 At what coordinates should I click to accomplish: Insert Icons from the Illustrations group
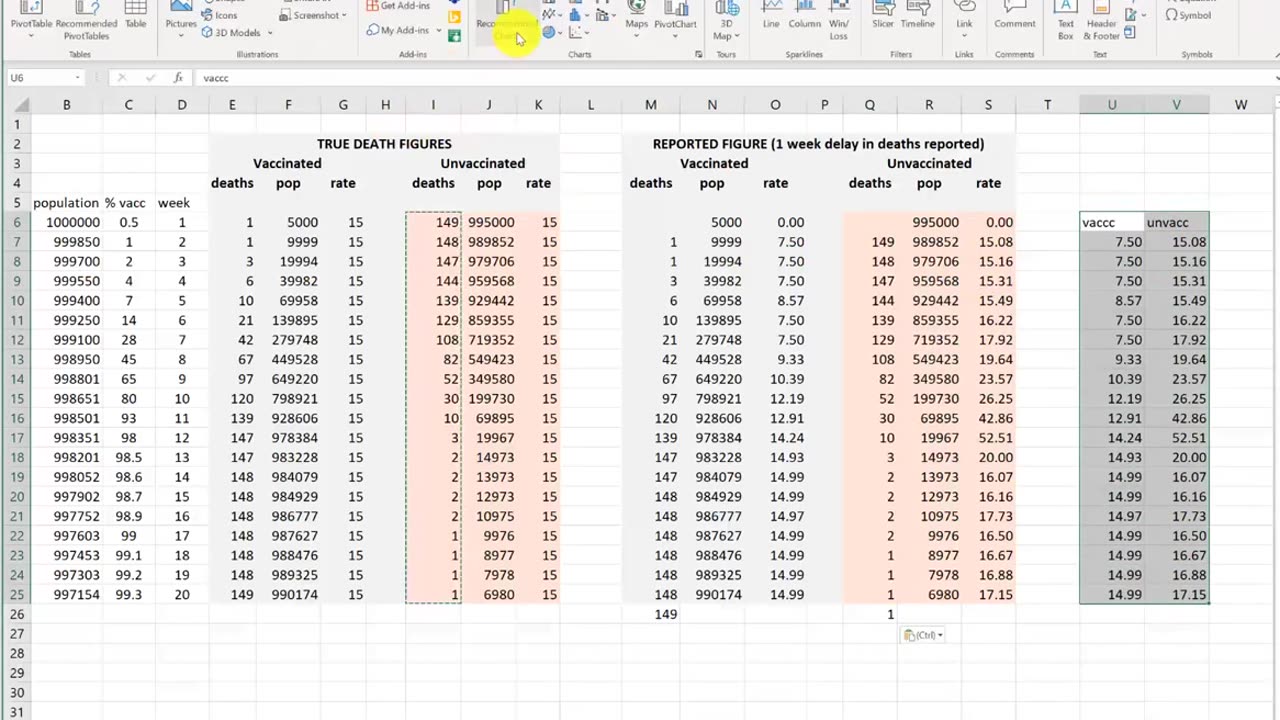pos(220,15)
